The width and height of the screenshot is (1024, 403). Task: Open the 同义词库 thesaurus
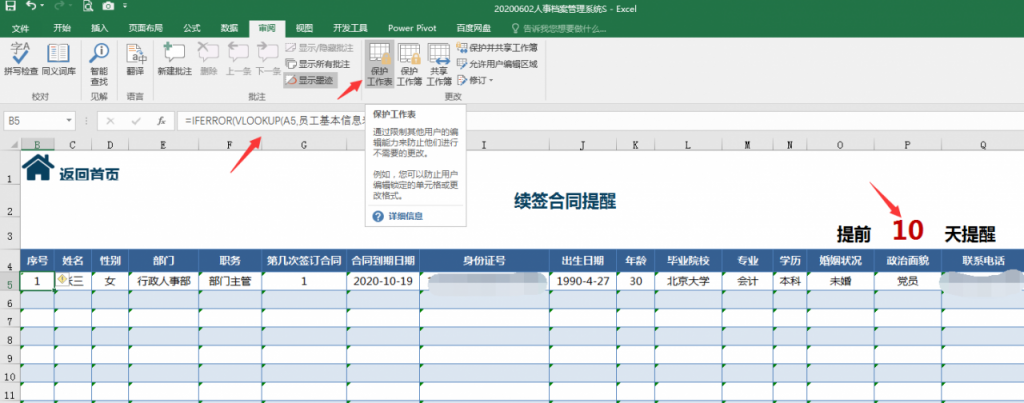pyautogui.click(x=59, y=59)
